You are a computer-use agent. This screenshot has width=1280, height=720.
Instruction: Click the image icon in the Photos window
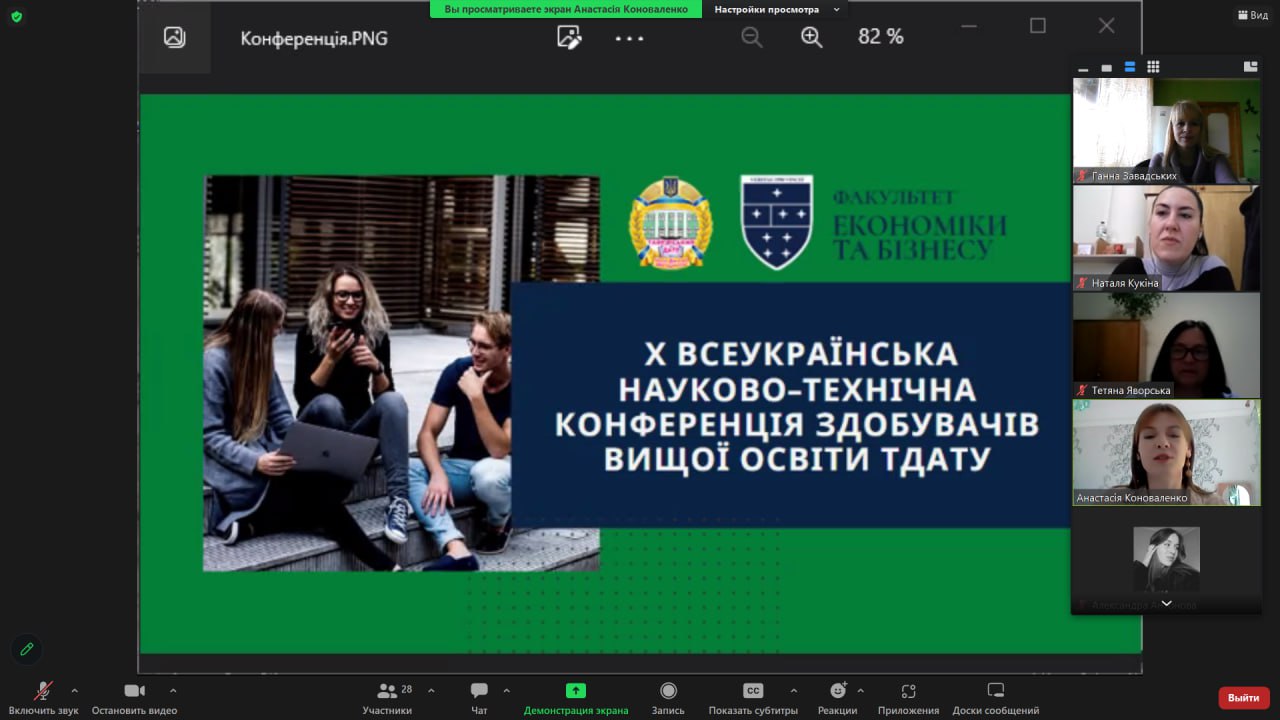point(175,38)
